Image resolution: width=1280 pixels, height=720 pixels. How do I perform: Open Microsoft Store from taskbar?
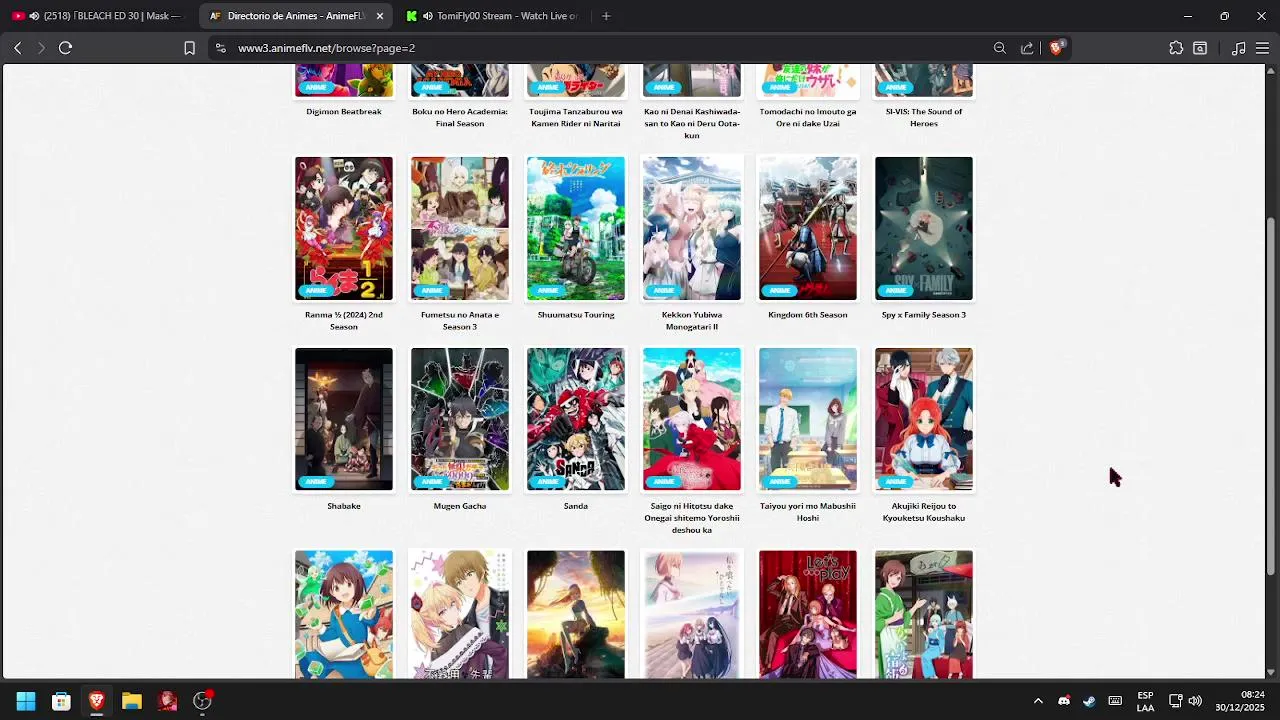click(61, 701)
